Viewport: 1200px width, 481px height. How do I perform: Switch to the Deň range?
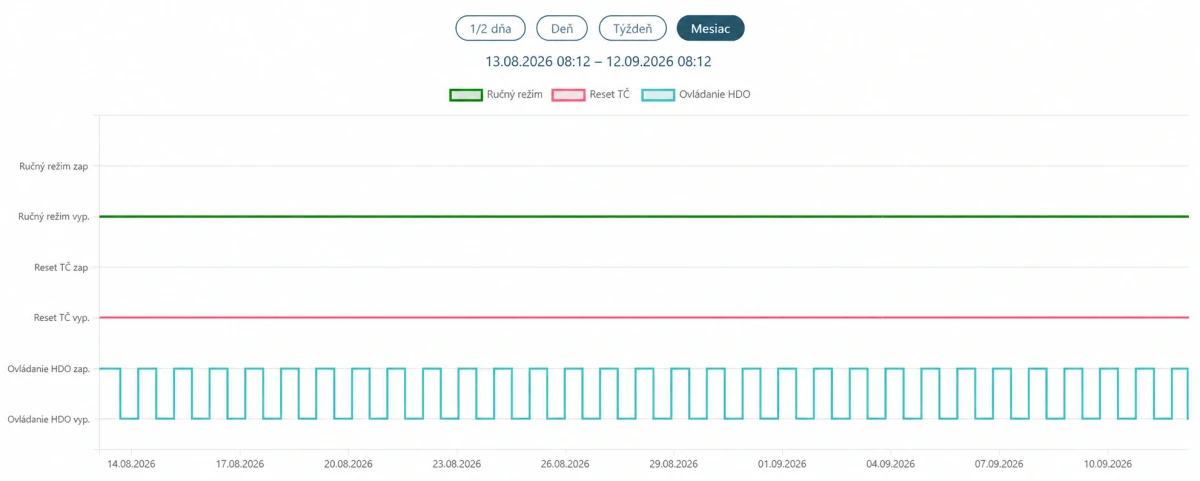point(562,28)
